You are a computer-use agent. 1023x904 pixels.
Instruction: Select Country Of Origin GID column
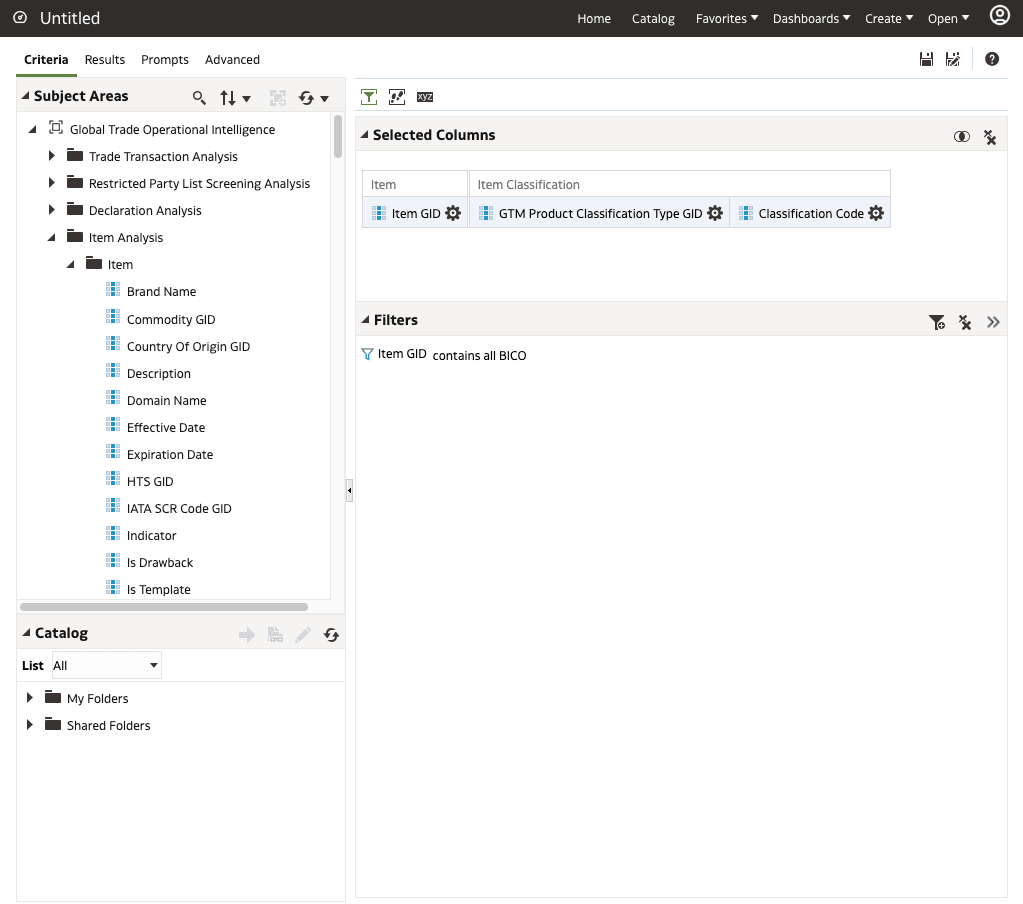coord(188,346)
